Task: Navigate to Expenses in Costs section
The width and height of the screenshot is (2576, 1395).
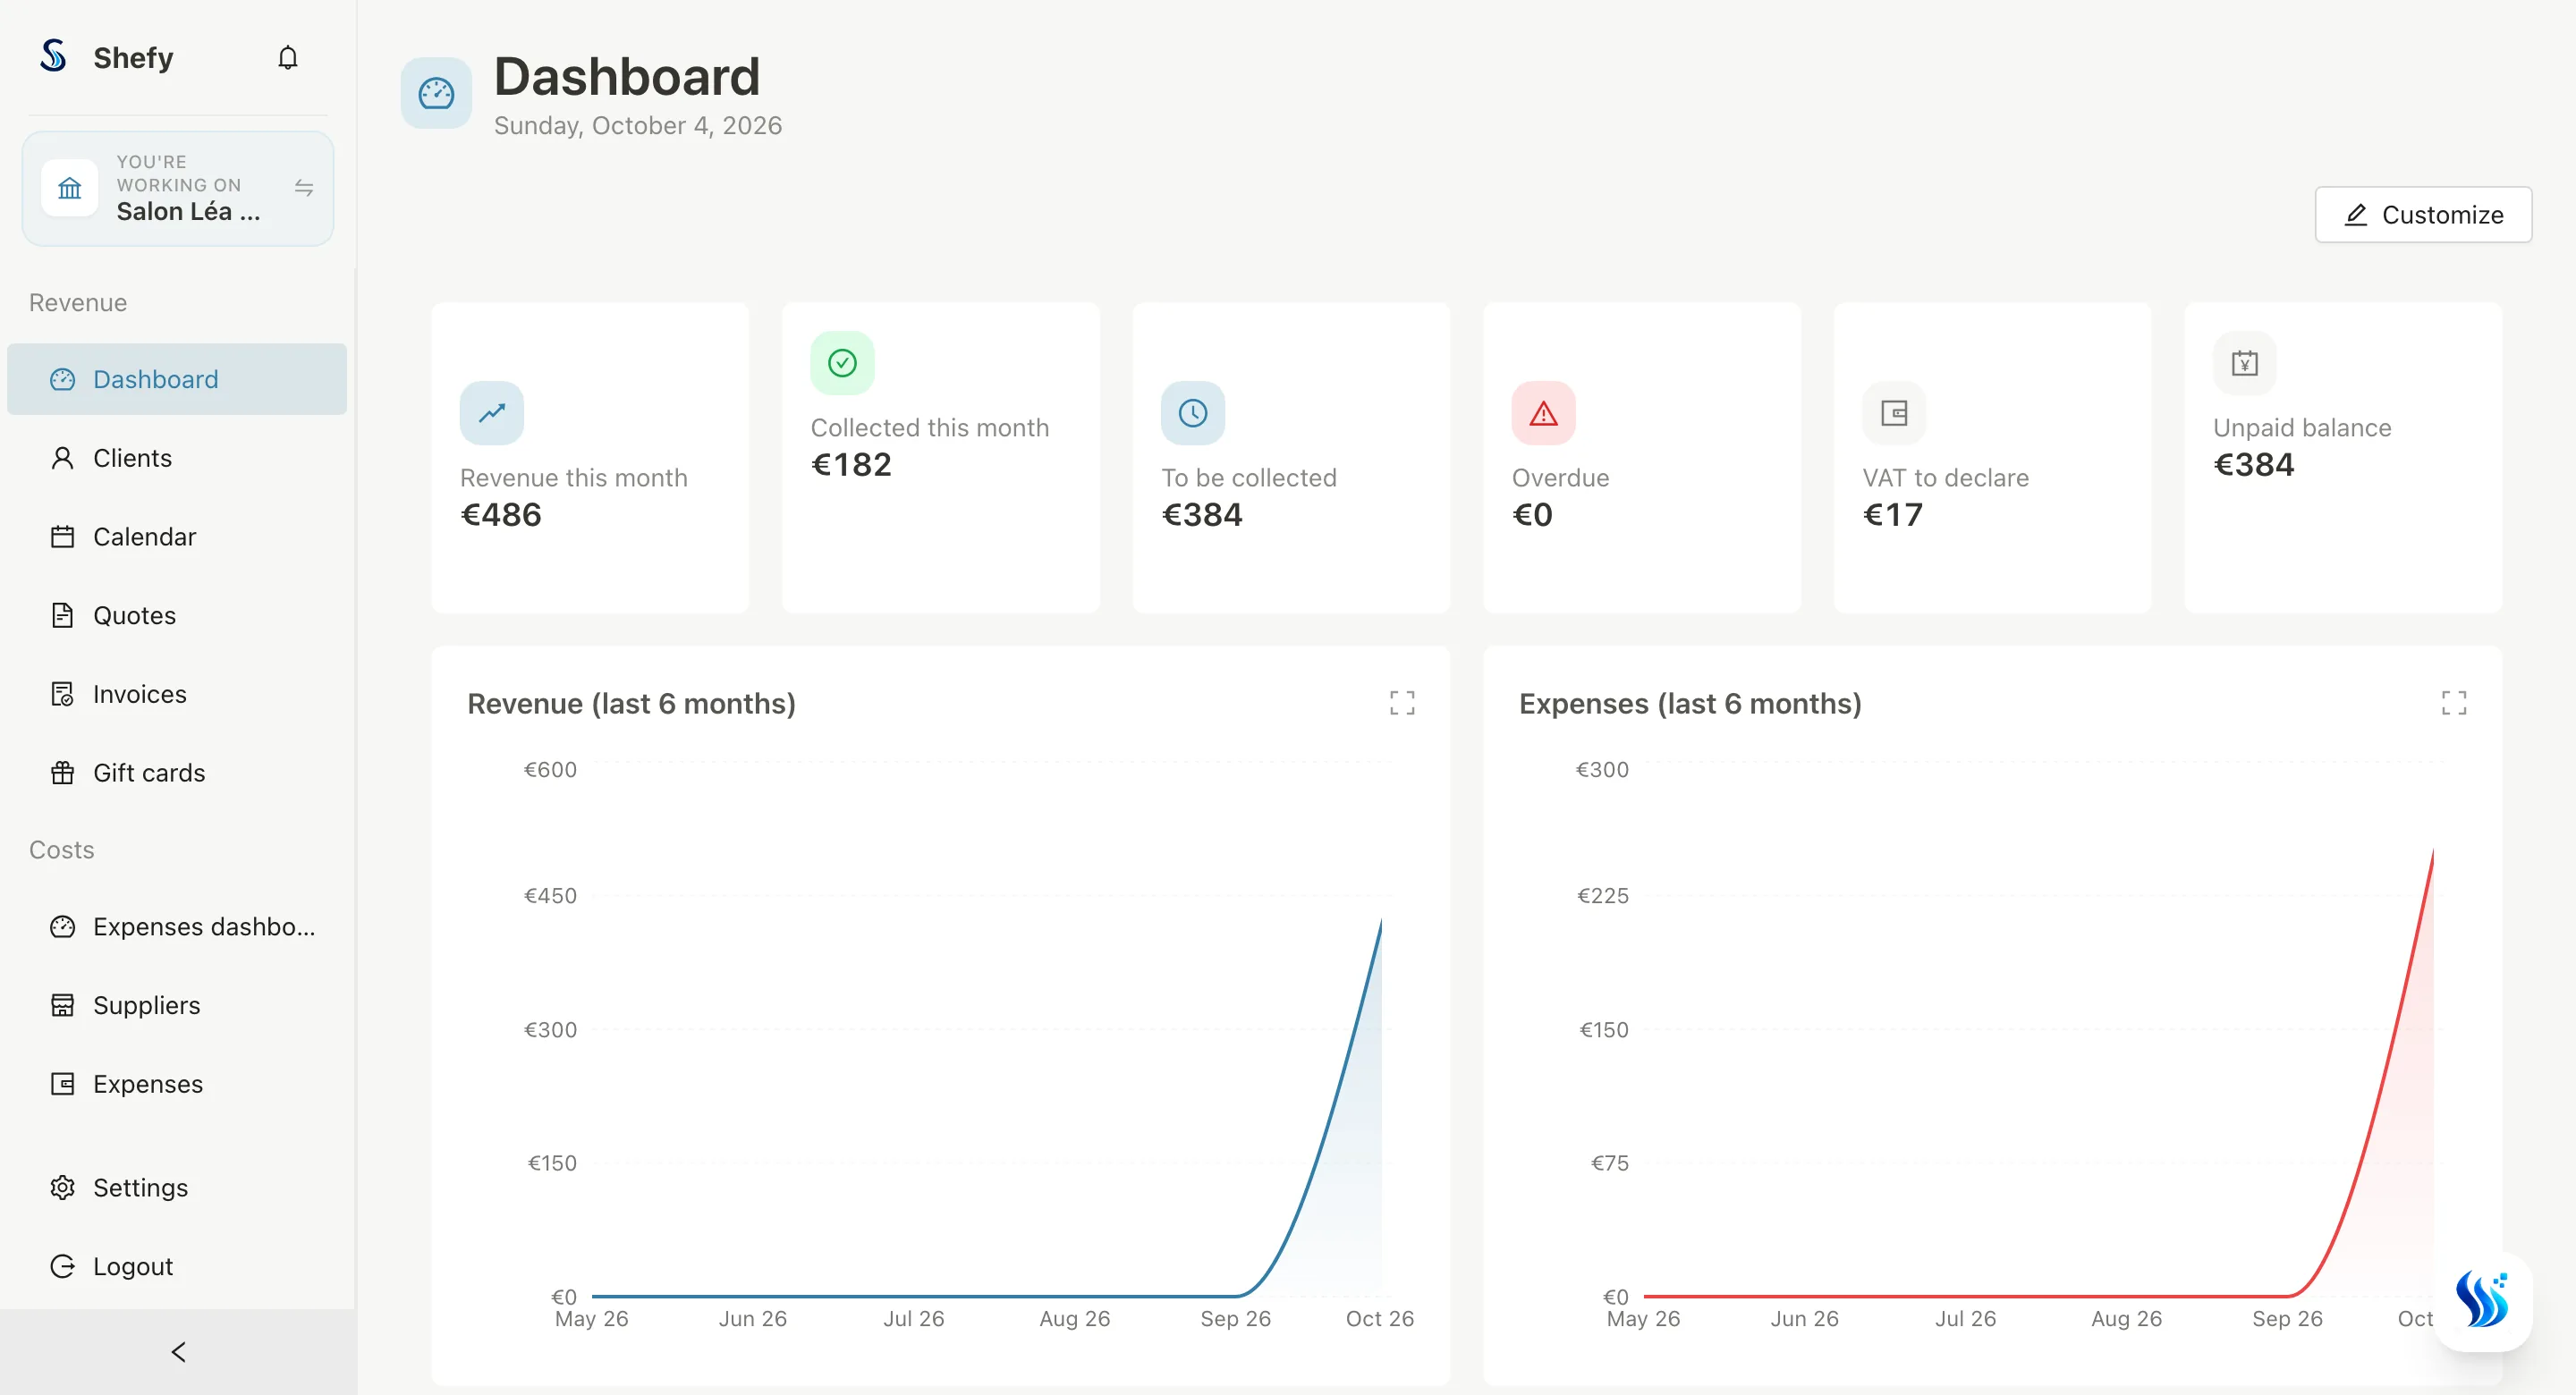Action: [177, 1084]
